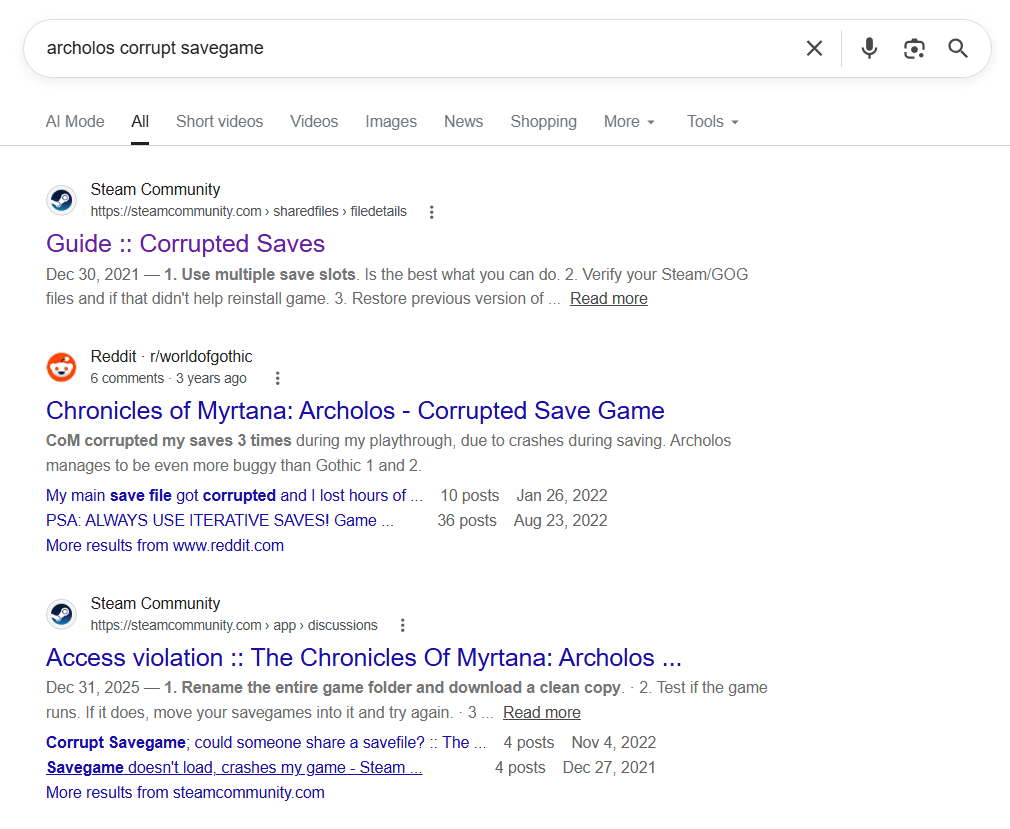Click the '10 posts' count text
Viewport: 1010px width, 829px height.
click(x=470, y=495)
